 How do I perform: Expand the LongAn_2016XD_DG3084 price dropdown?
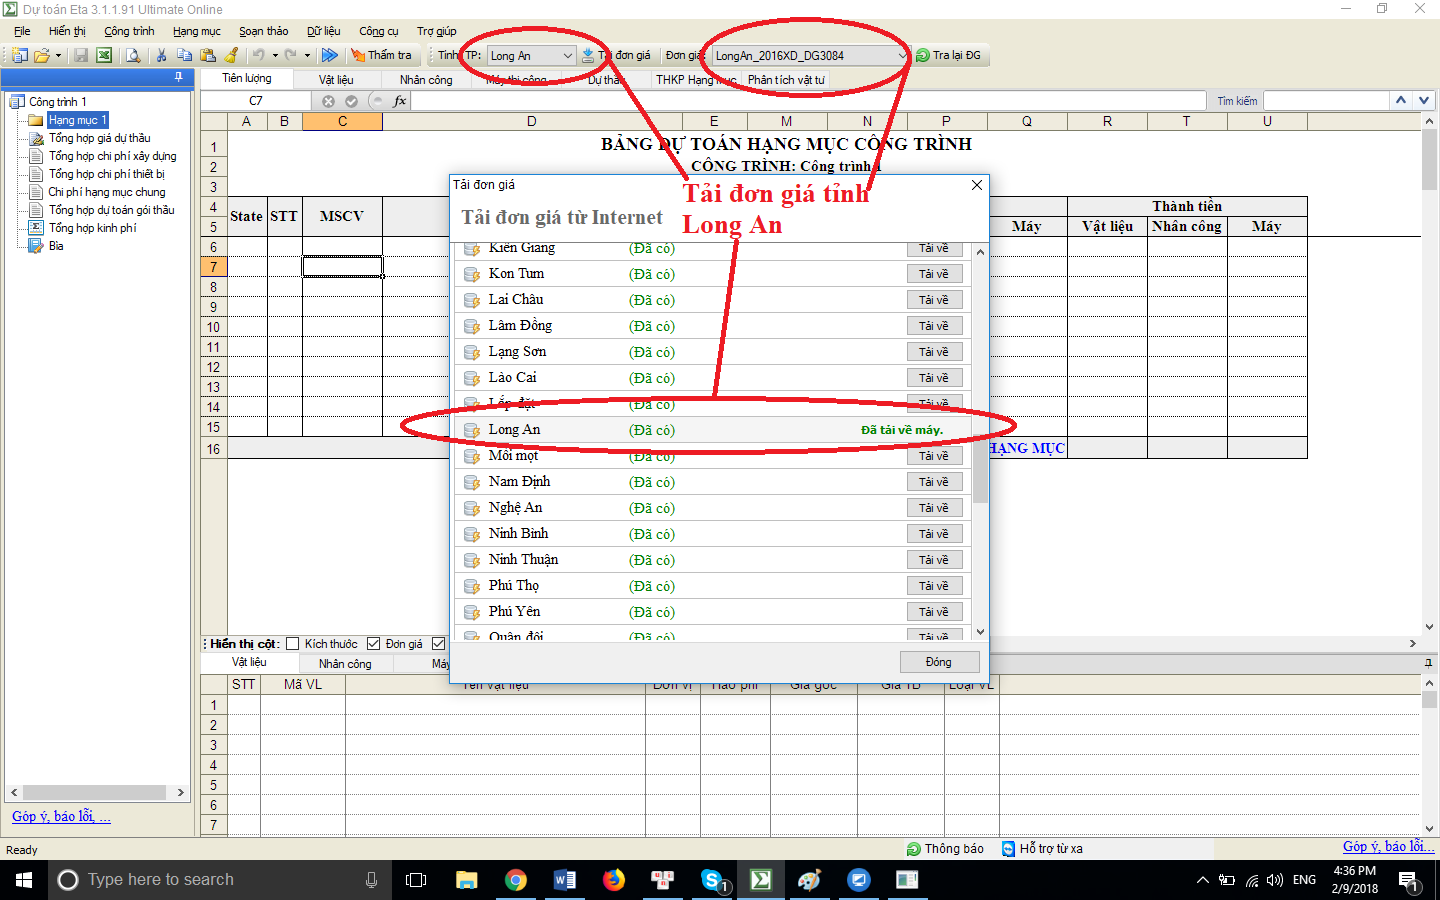point(901,56)
